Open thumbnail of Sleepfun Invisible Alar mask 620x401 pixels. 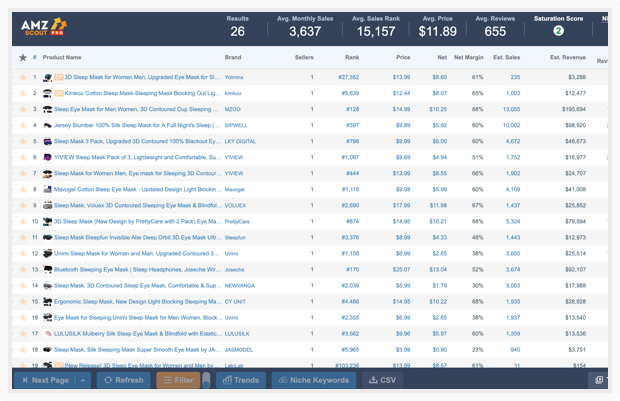click(47, 238)
